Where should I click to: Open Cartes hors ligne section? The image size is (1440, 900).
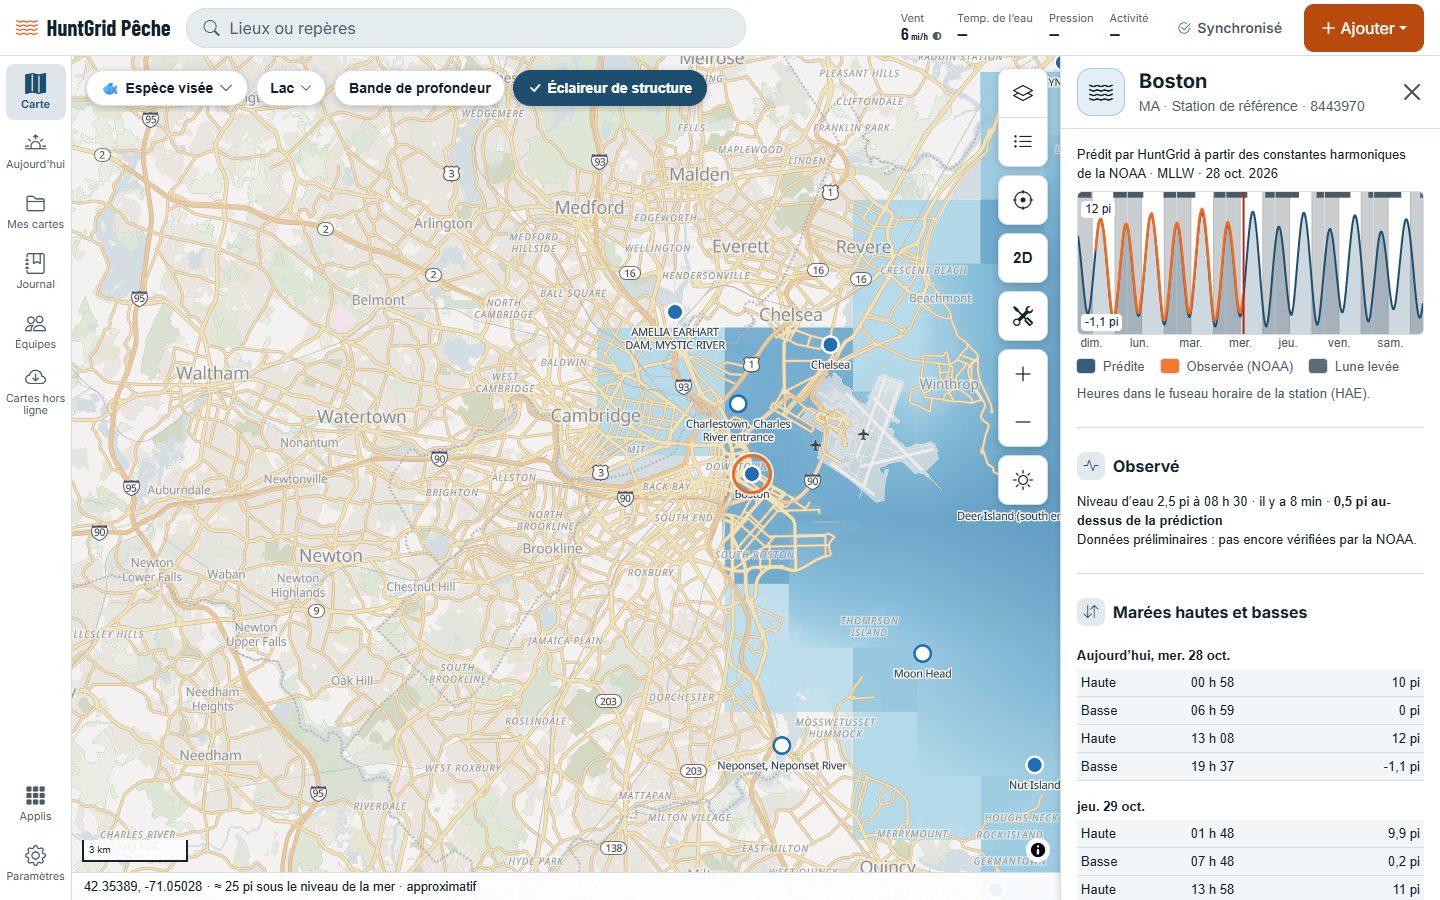point(35,392)
